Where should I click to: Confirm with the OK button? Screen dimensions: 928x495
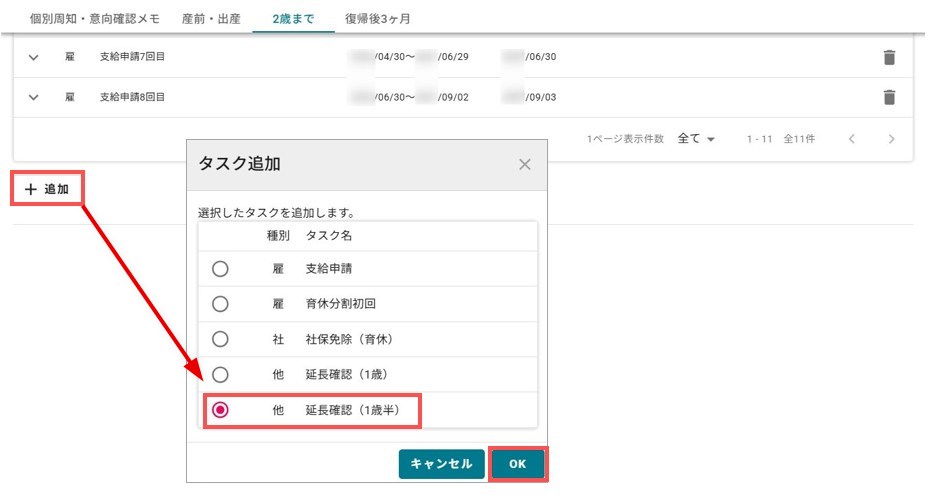point(518,464)
